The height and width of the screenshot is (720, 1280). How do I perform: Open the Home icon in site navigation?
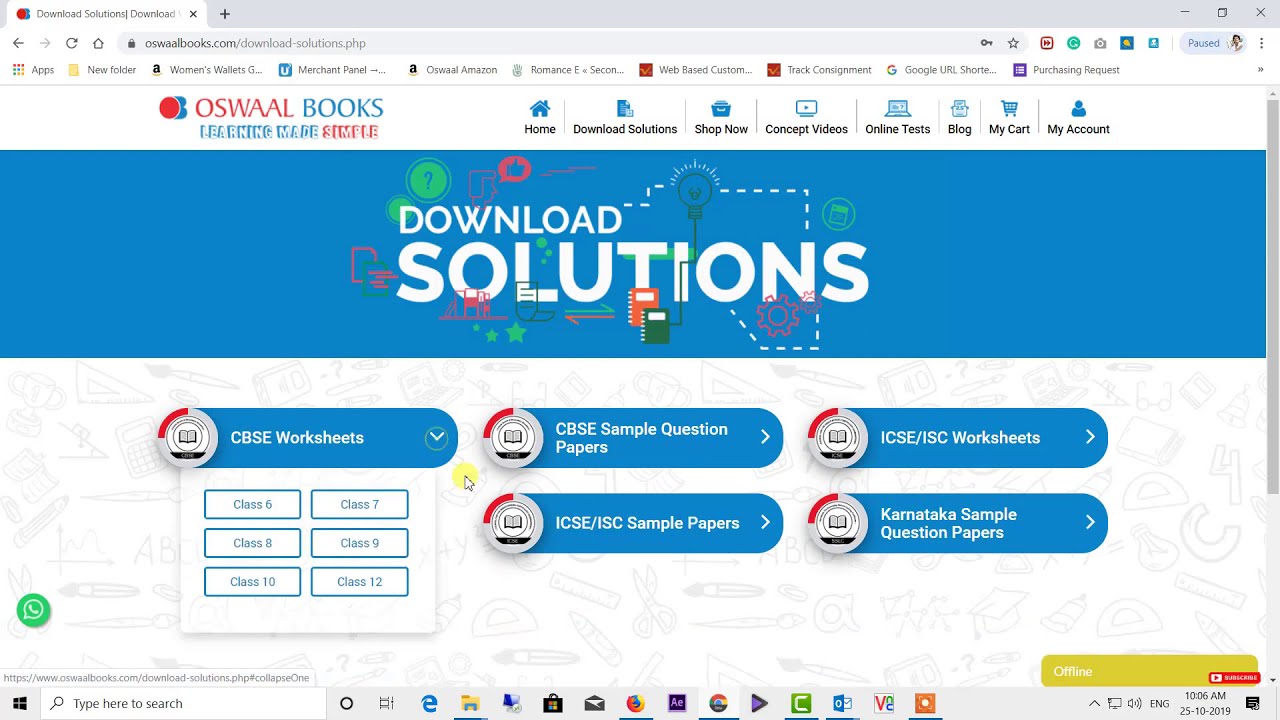540,108
